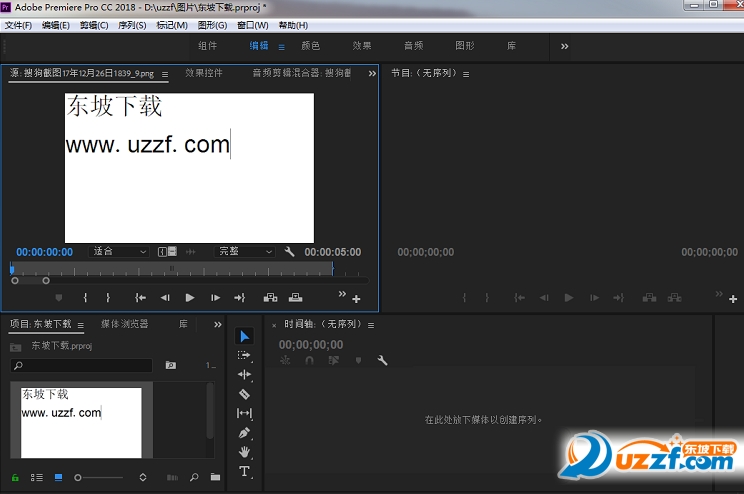This screenshot has width=744, height=494.
Task: Switch project panel to list view
Action: pos(37,477)
